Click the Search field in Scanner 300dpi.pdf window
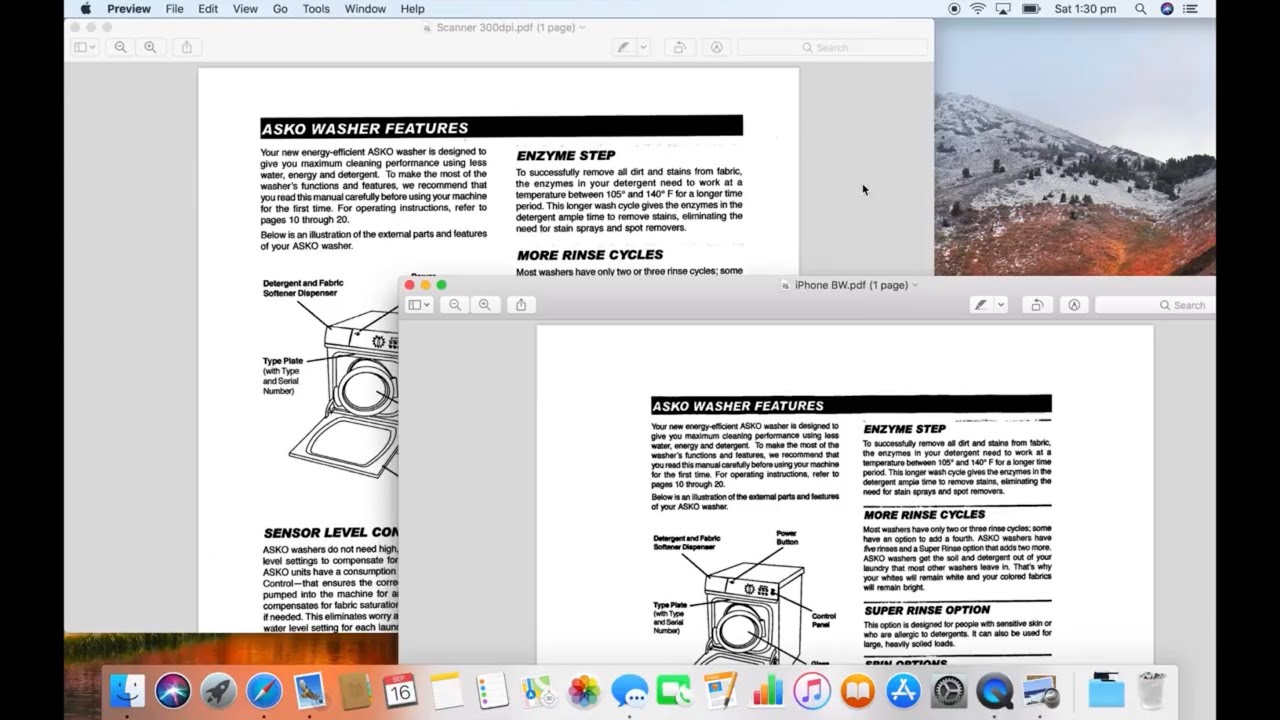This screenshot has width=1280, height=720. (832, 47)
